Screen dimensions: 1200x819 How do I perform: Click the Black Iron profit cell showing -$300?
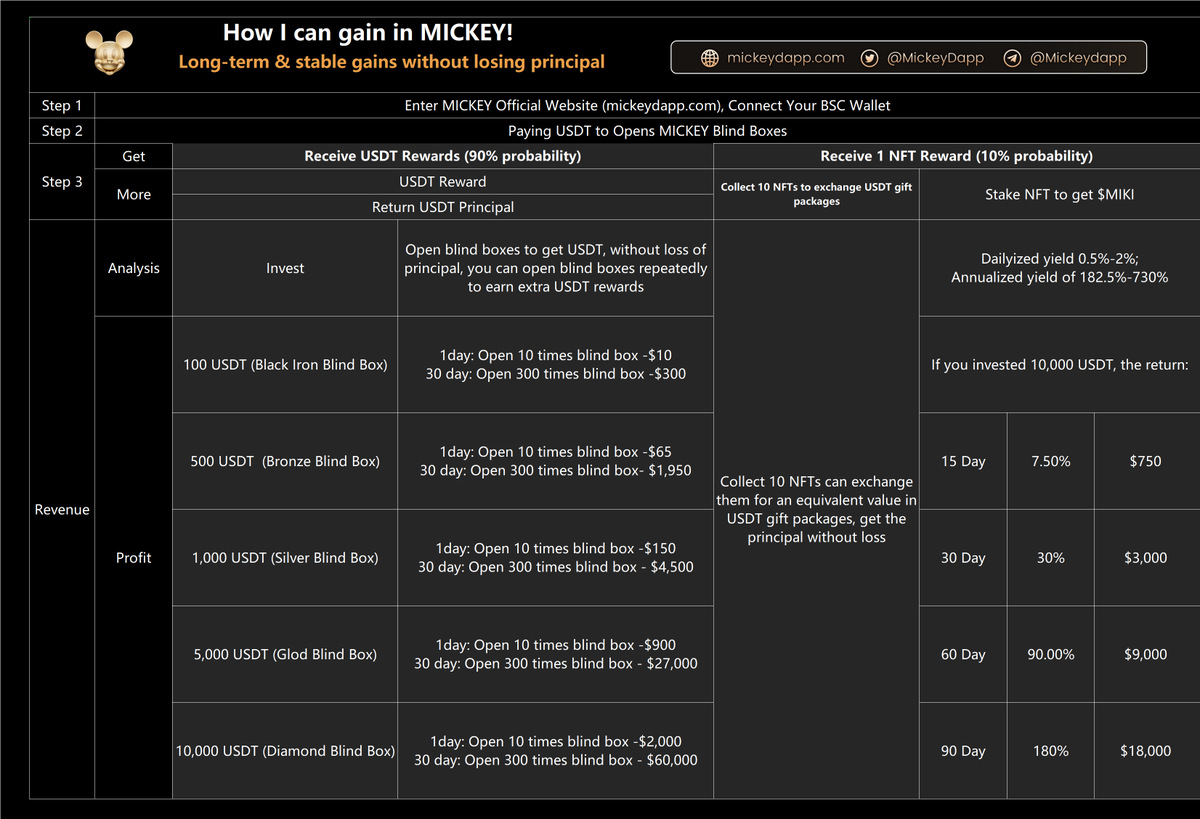pyautogui.click(x=555, y=365)
